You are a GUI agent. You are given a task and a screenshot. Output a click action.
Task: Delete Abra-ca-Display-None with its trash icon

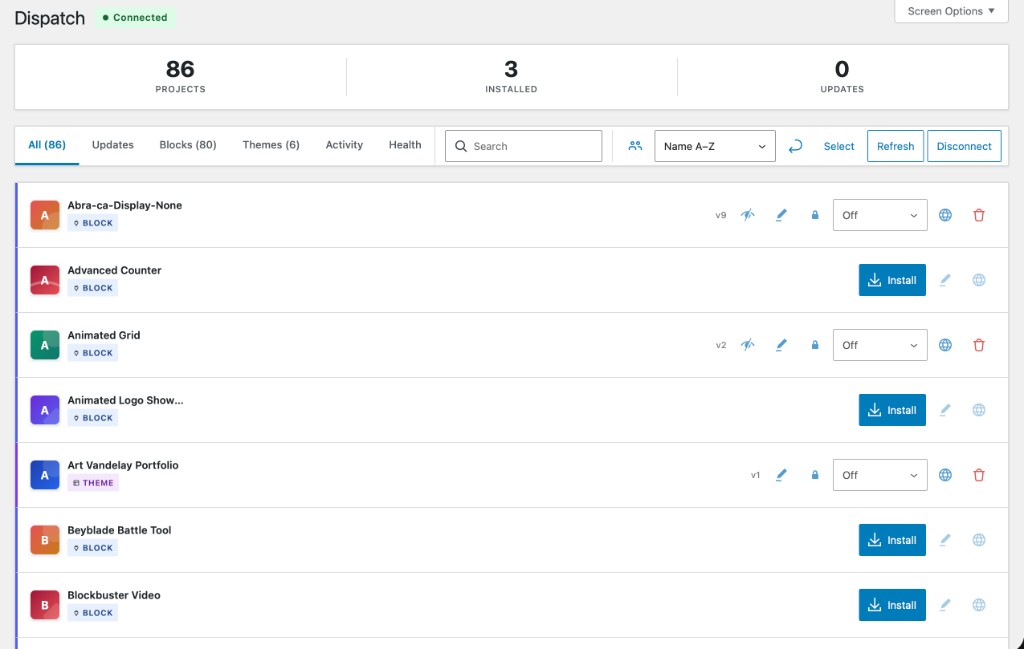pos(979,215)
